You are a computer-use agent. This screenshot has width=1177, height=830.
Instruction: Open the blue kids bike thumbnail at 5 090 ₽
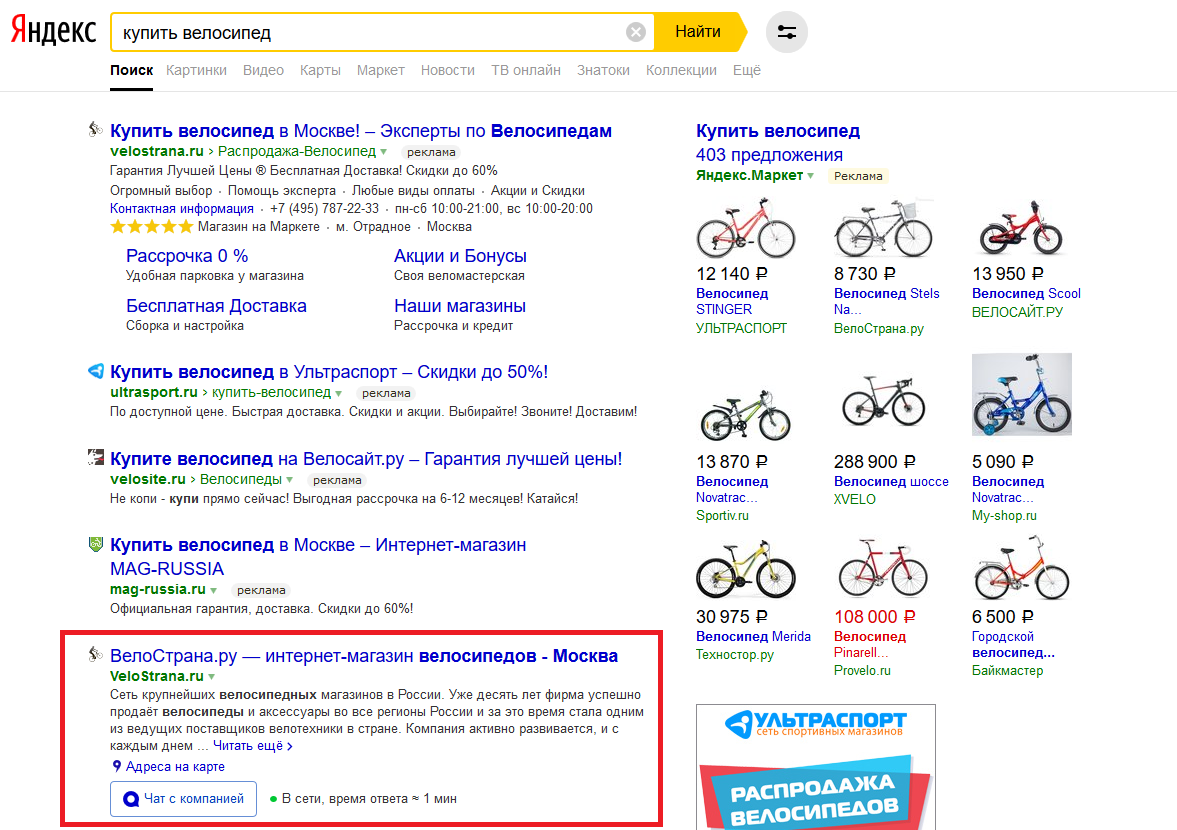coord(1022,395)
